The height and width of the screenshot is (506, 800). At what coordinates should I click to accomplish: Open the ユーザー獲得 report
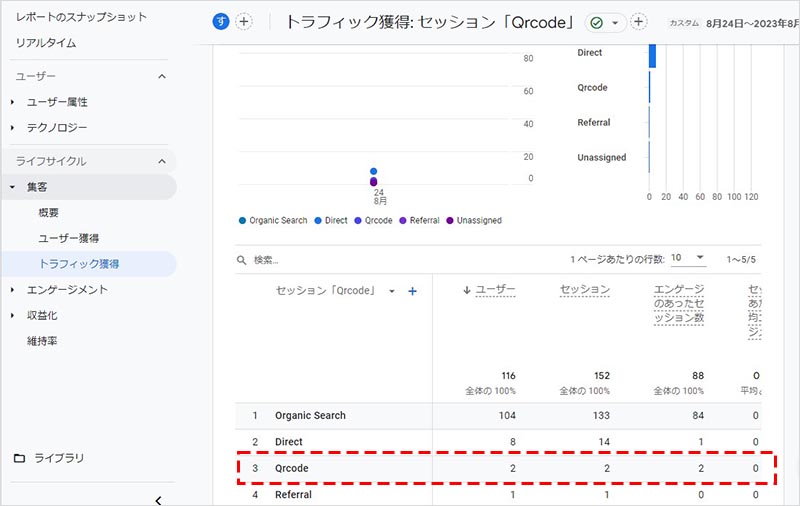[68, 238]
